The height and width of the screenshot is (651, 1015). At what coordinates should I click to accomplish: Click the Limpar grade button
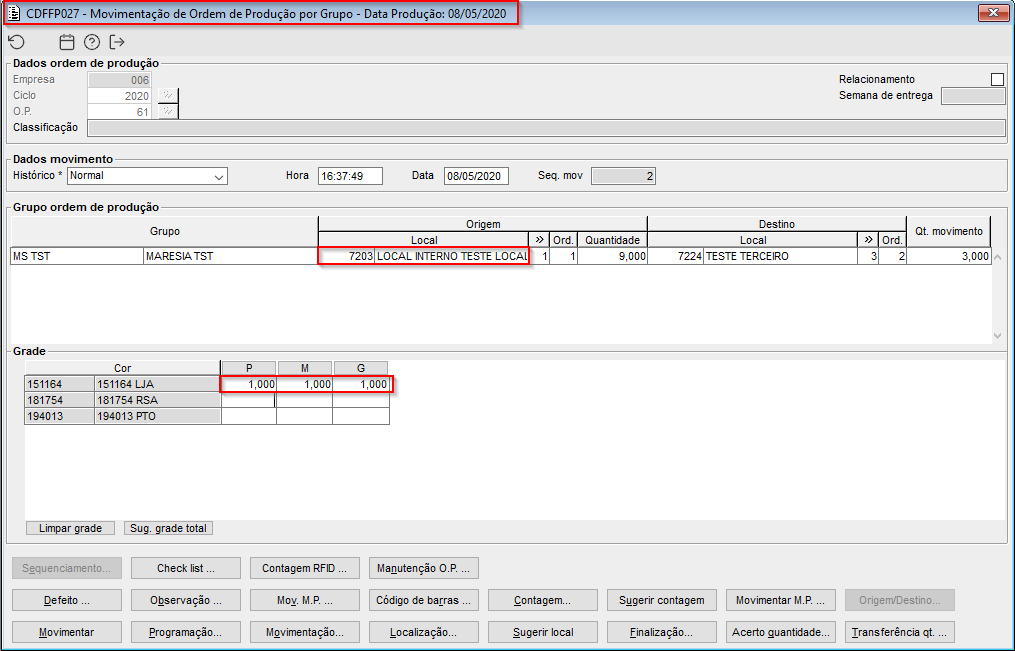[71, 528]
